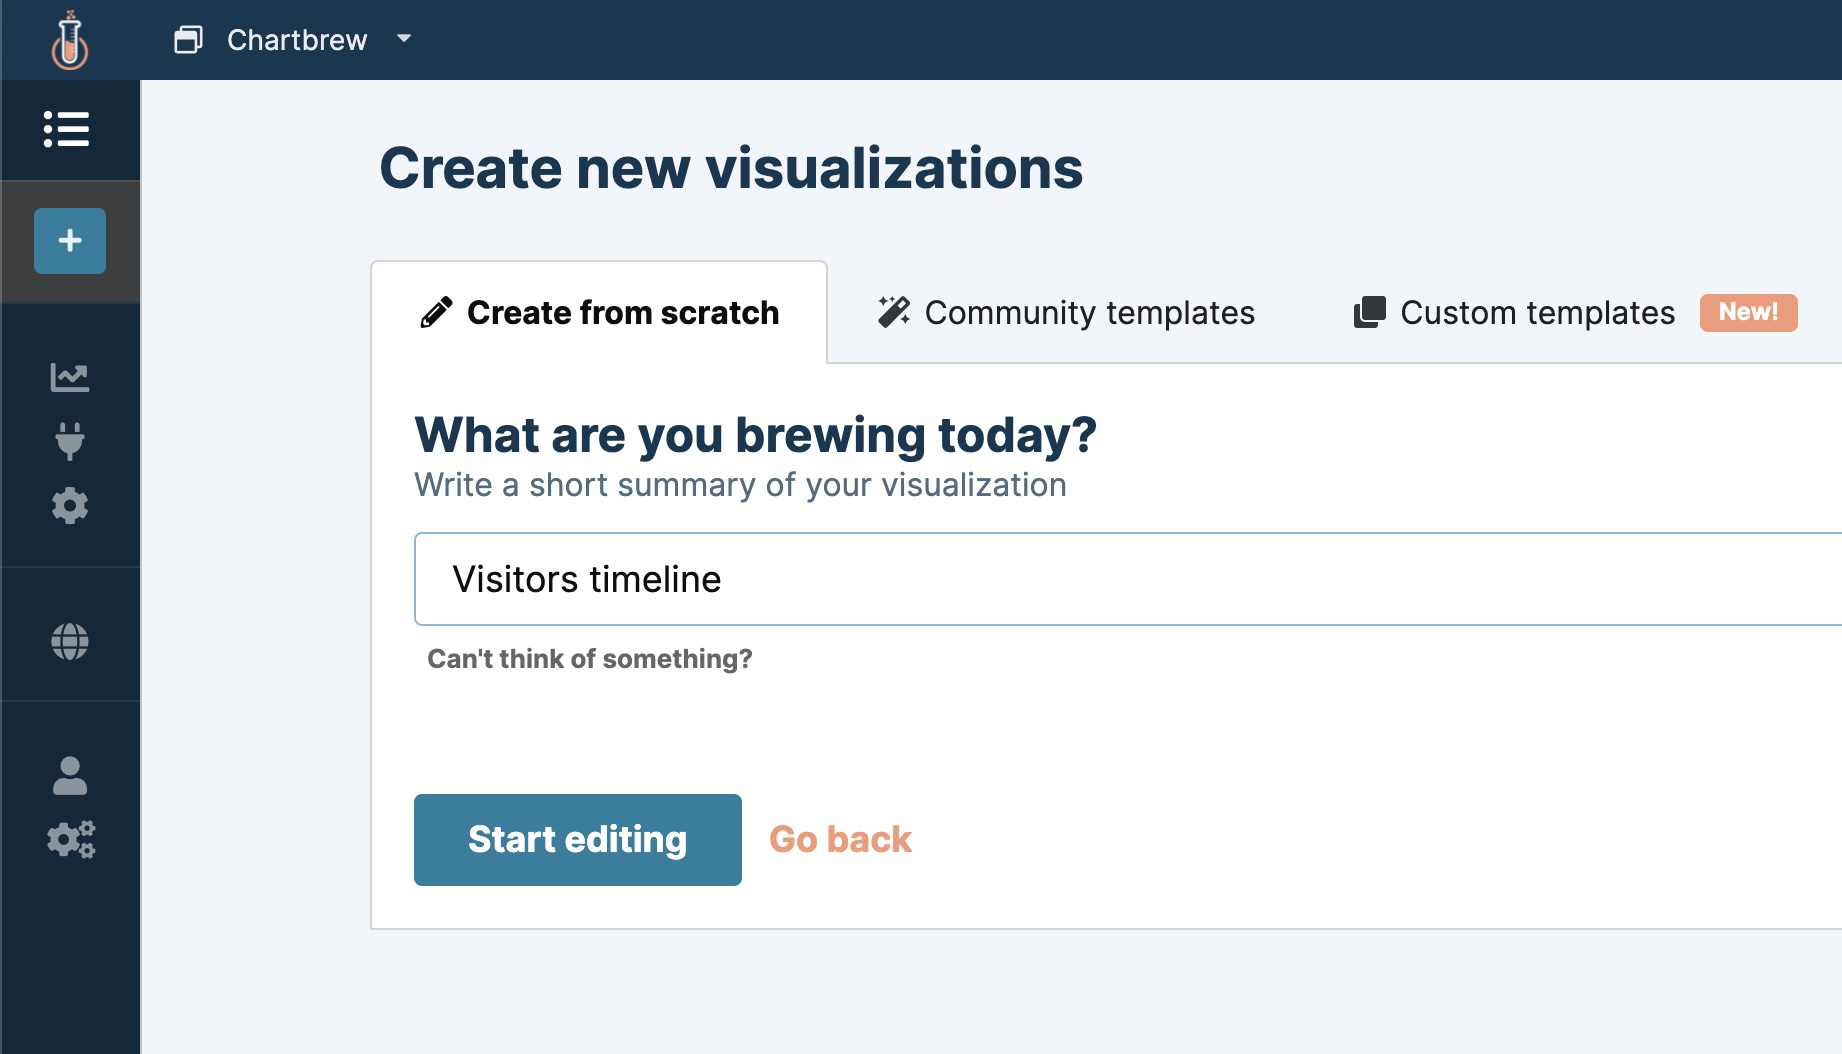Screen dimensions: 1842x1054
Task: Switch to the Community templates tab
Action: pyautogui.click(x=1066, y=313)
